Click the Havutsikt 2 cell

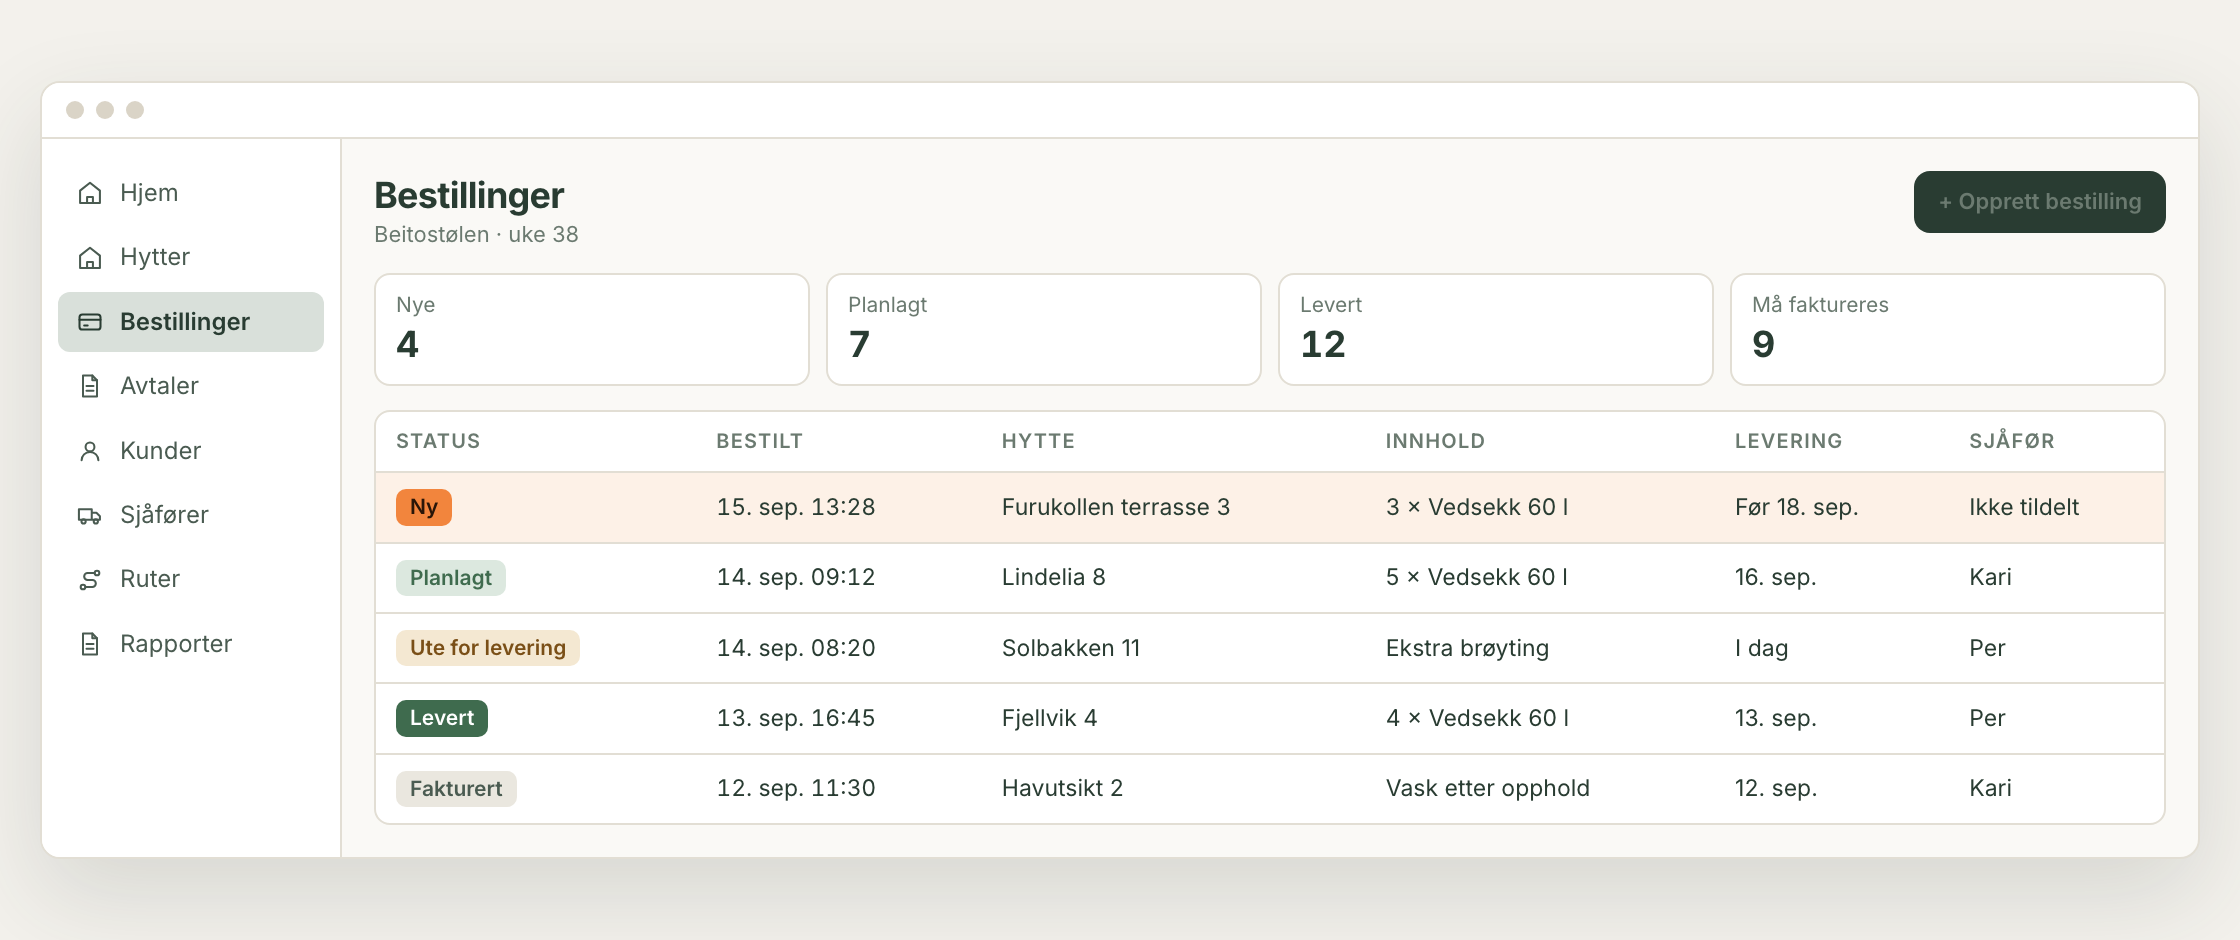(x=1063, y=788)
